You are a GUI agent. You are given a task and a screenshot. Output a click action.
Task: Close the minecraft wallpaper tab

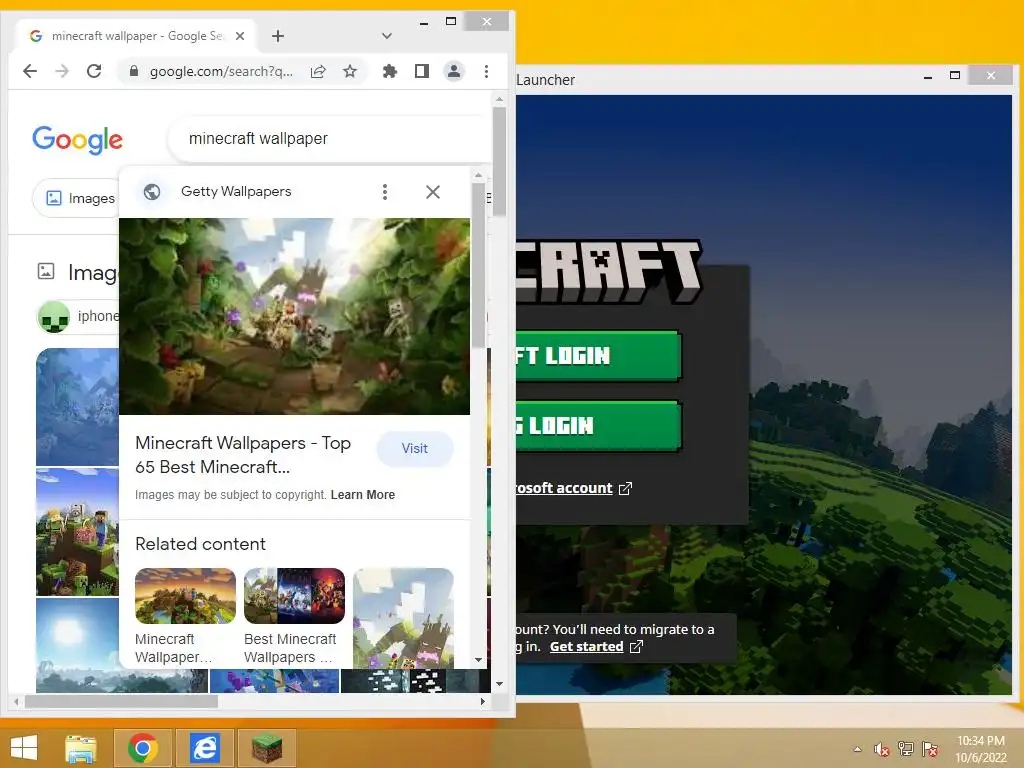coord(240,36)
